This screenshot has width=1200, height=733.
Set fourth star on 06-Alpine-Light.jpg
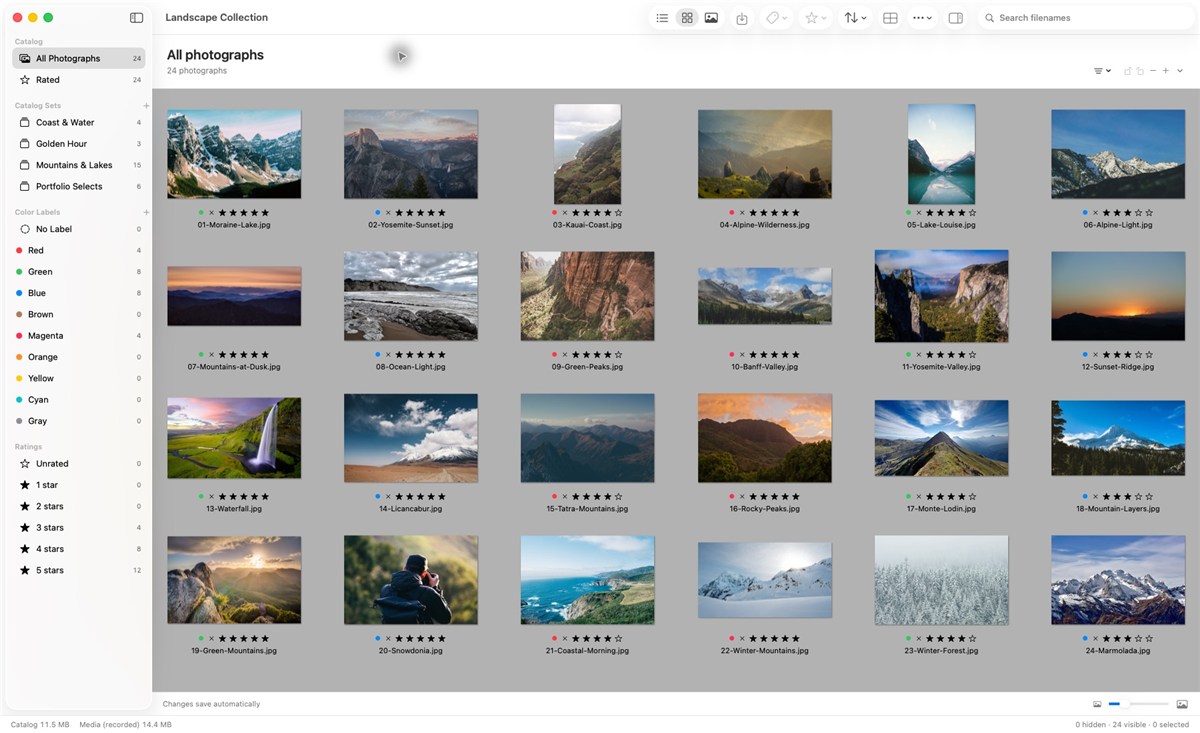(1138, 213)
